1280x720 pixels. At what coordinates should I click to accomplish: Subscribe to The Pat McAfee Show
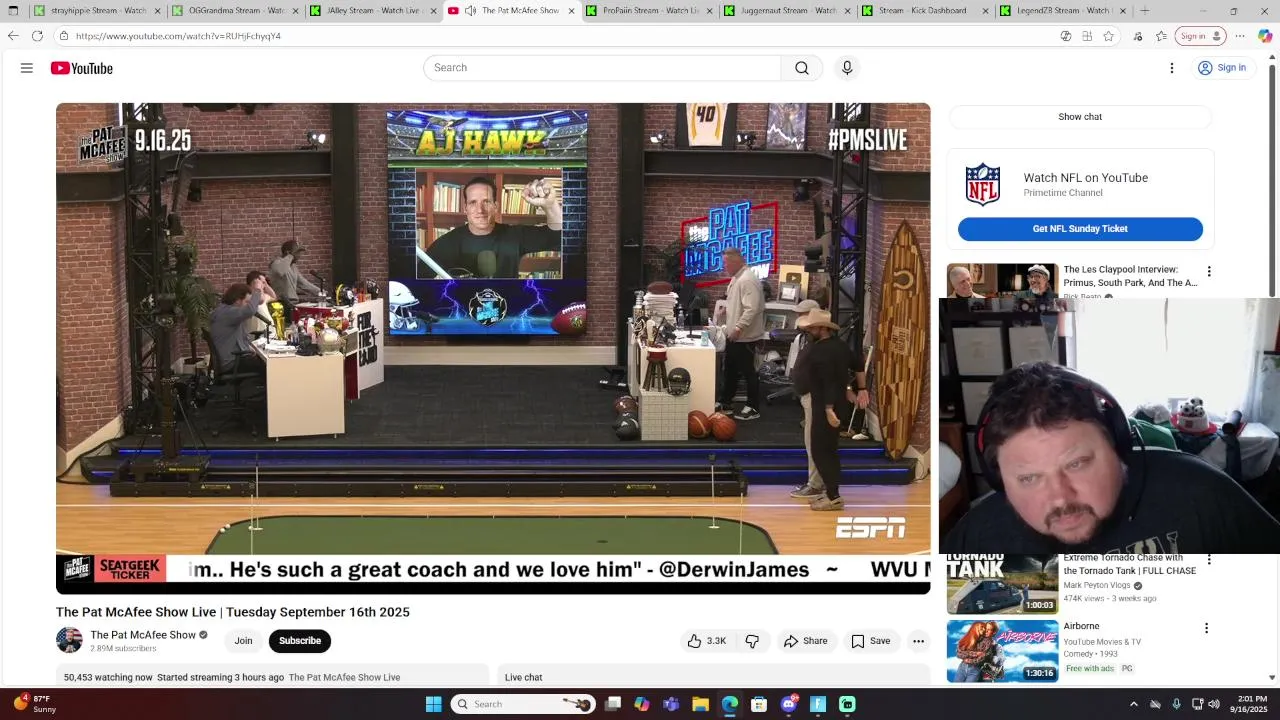pos(300,641)
